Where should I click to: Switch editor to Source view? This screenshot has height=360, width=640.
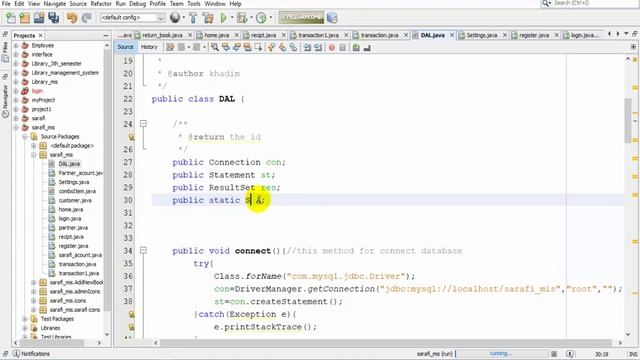pos(125,47)
